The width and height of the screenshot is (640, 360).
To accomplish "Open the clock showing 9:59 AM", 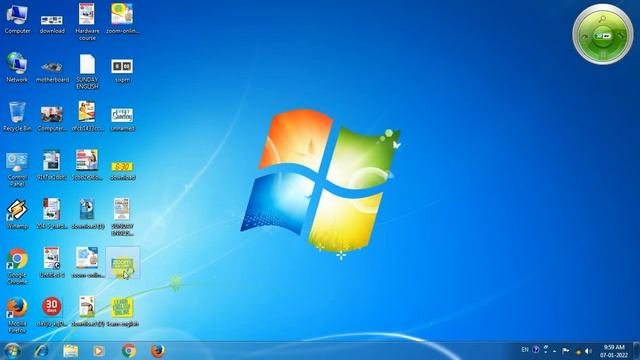I will tap(613, 351).
